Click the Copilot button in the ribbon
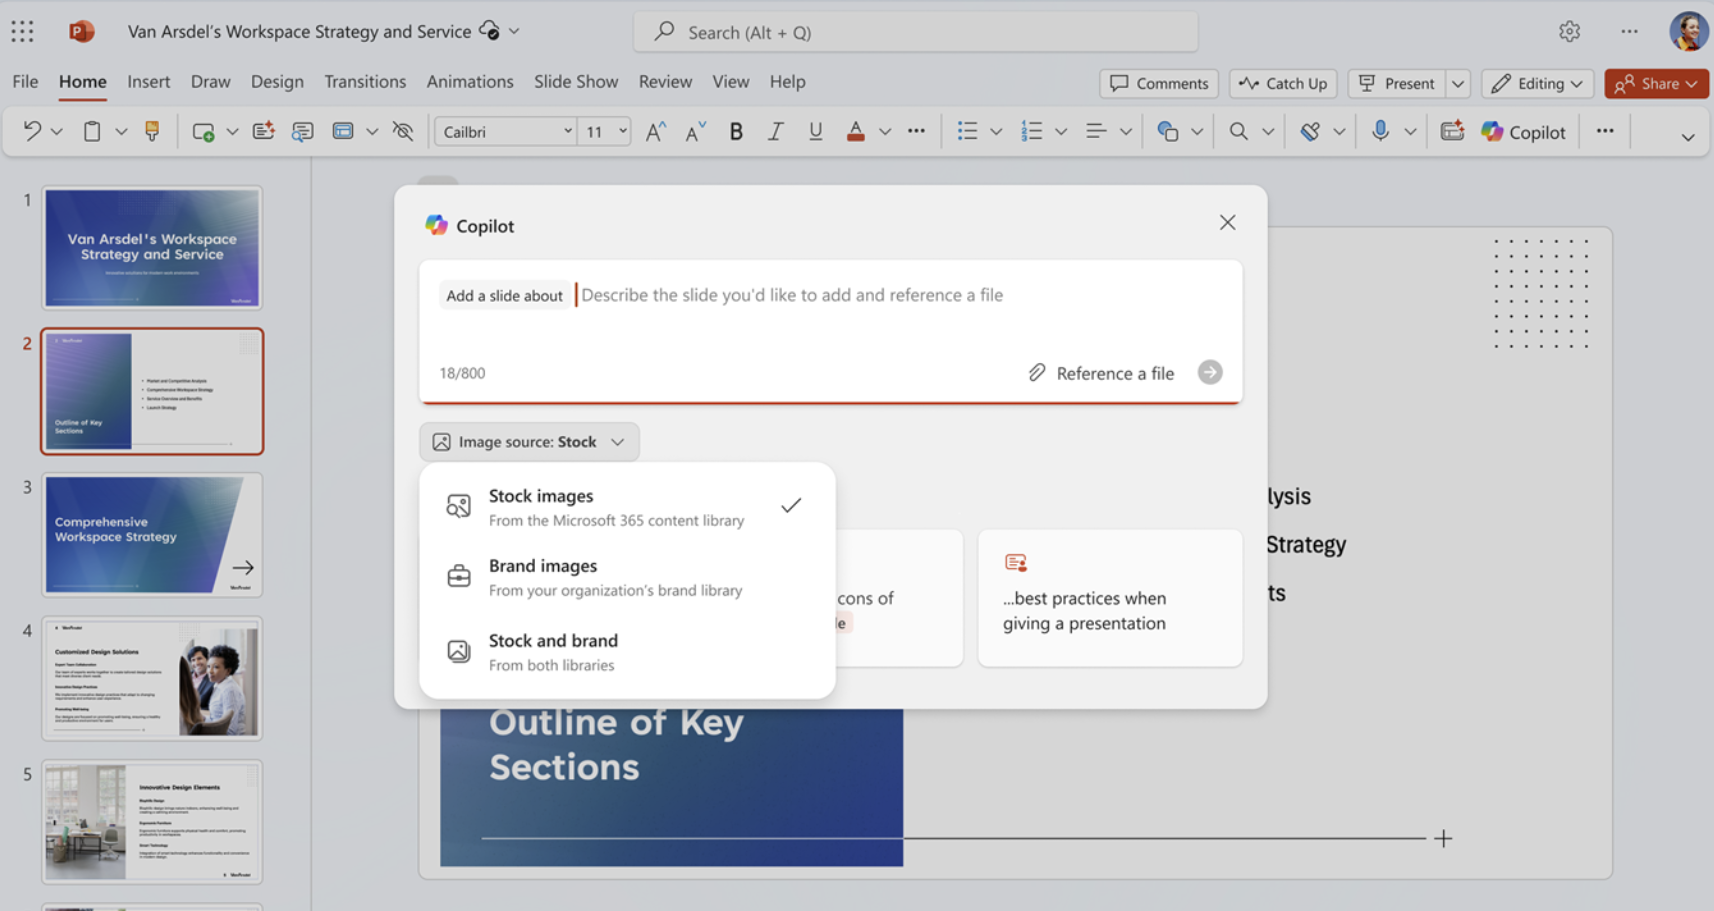This screenshot has width=1714, height=911. tap(1523, 131)
